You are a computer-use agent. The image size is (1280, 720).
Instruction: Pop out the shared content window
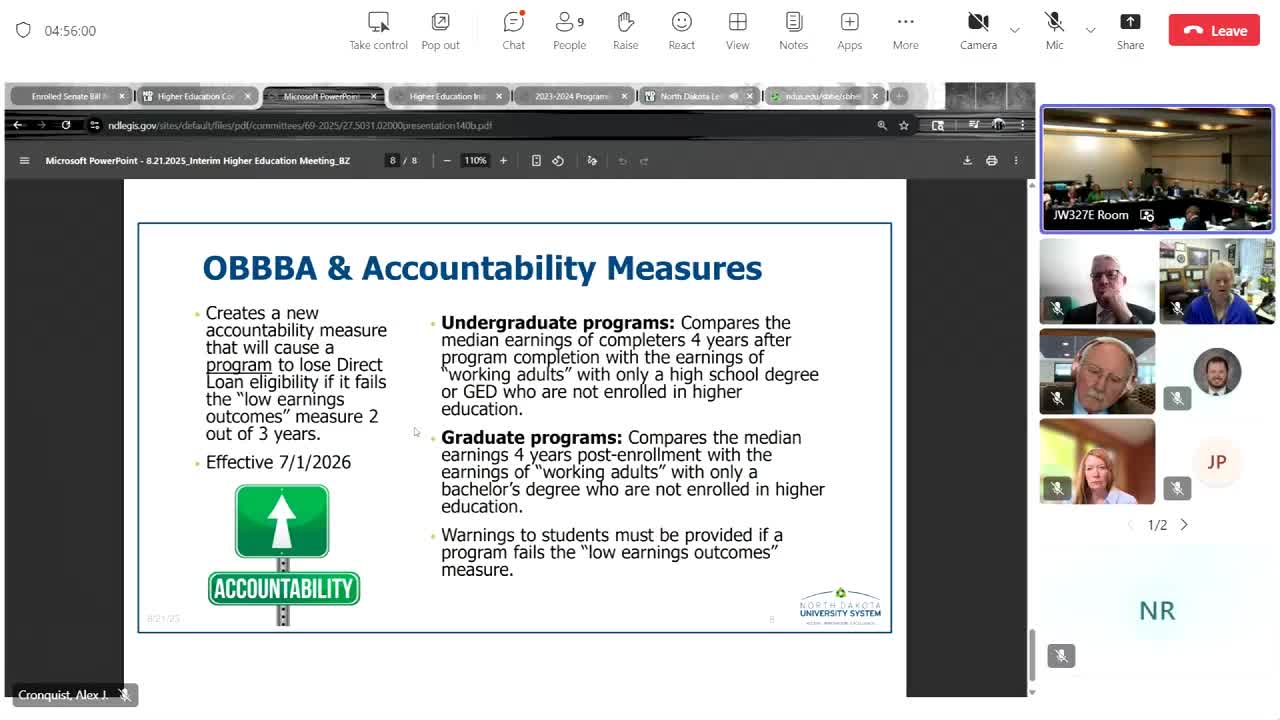coord(440,31)
